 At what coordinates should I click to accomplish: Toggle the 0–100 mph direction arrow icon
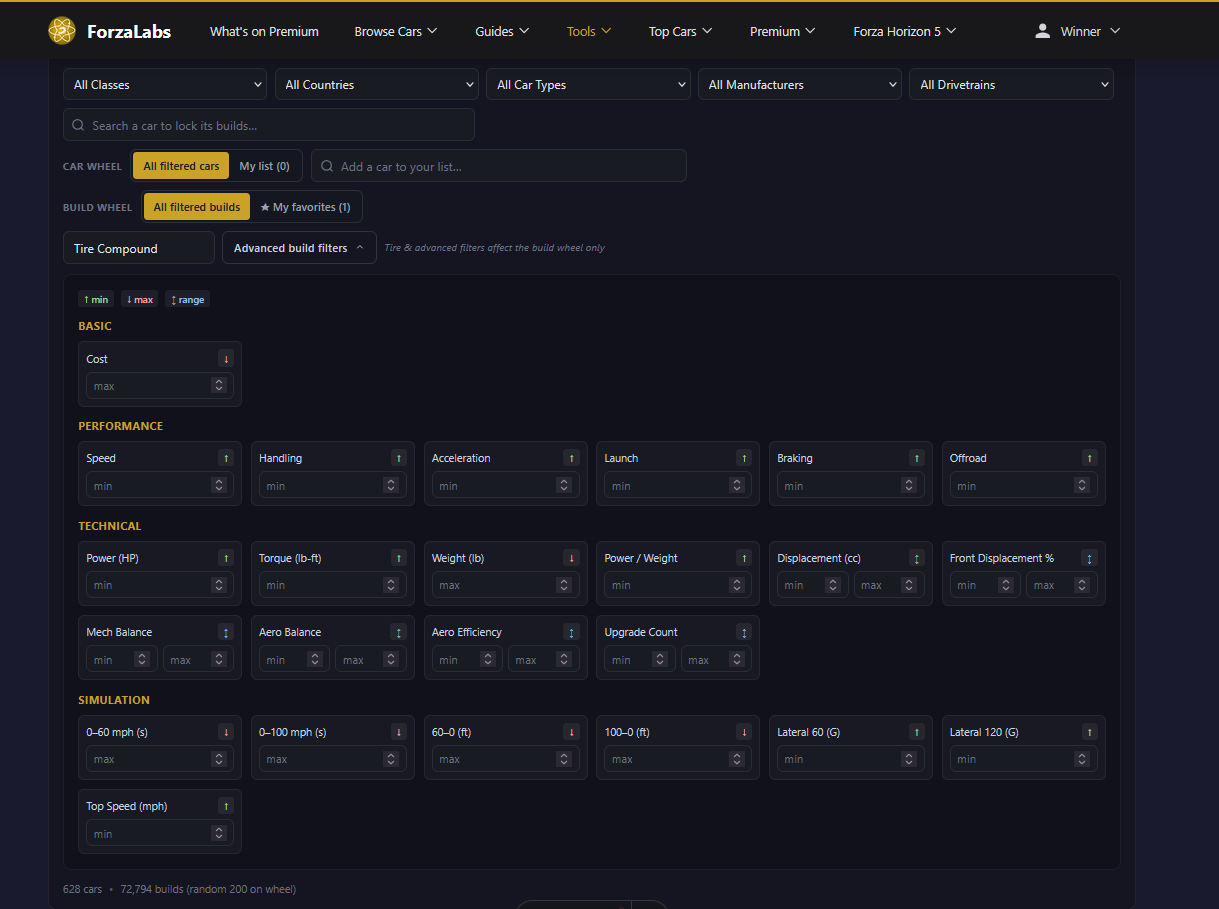[x=399, y=732]
